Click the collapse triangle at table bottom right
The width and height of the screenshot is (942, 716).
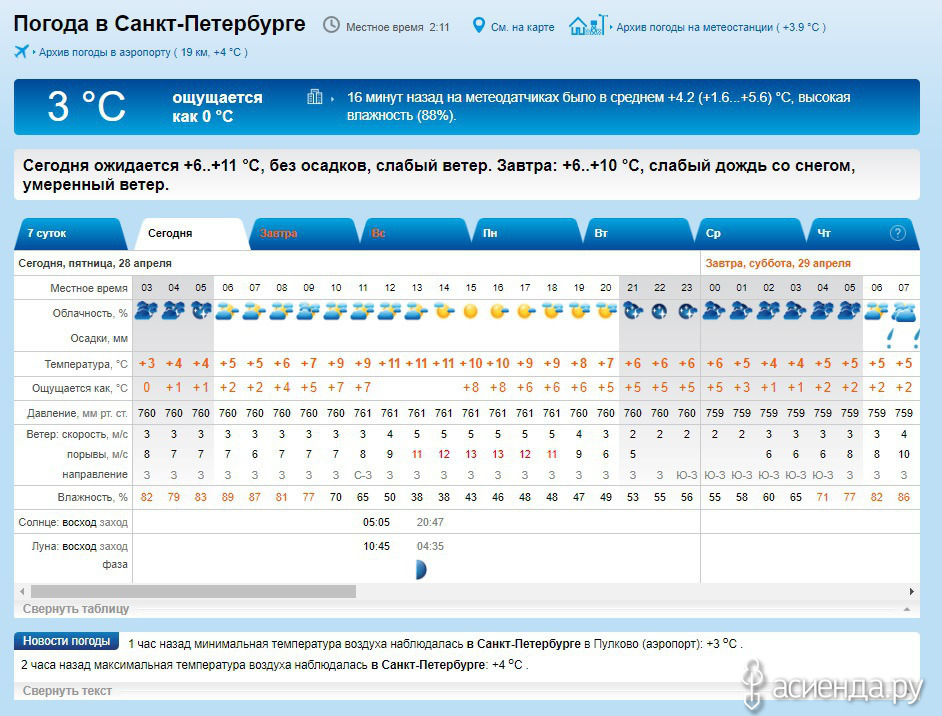(907, 609)
